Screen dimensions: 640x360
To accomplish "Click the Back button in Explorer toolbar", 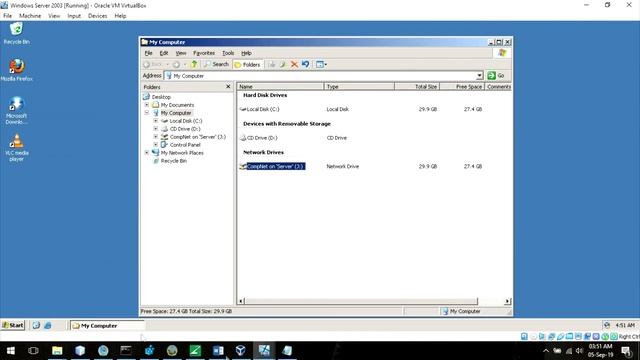I will 153,64.
